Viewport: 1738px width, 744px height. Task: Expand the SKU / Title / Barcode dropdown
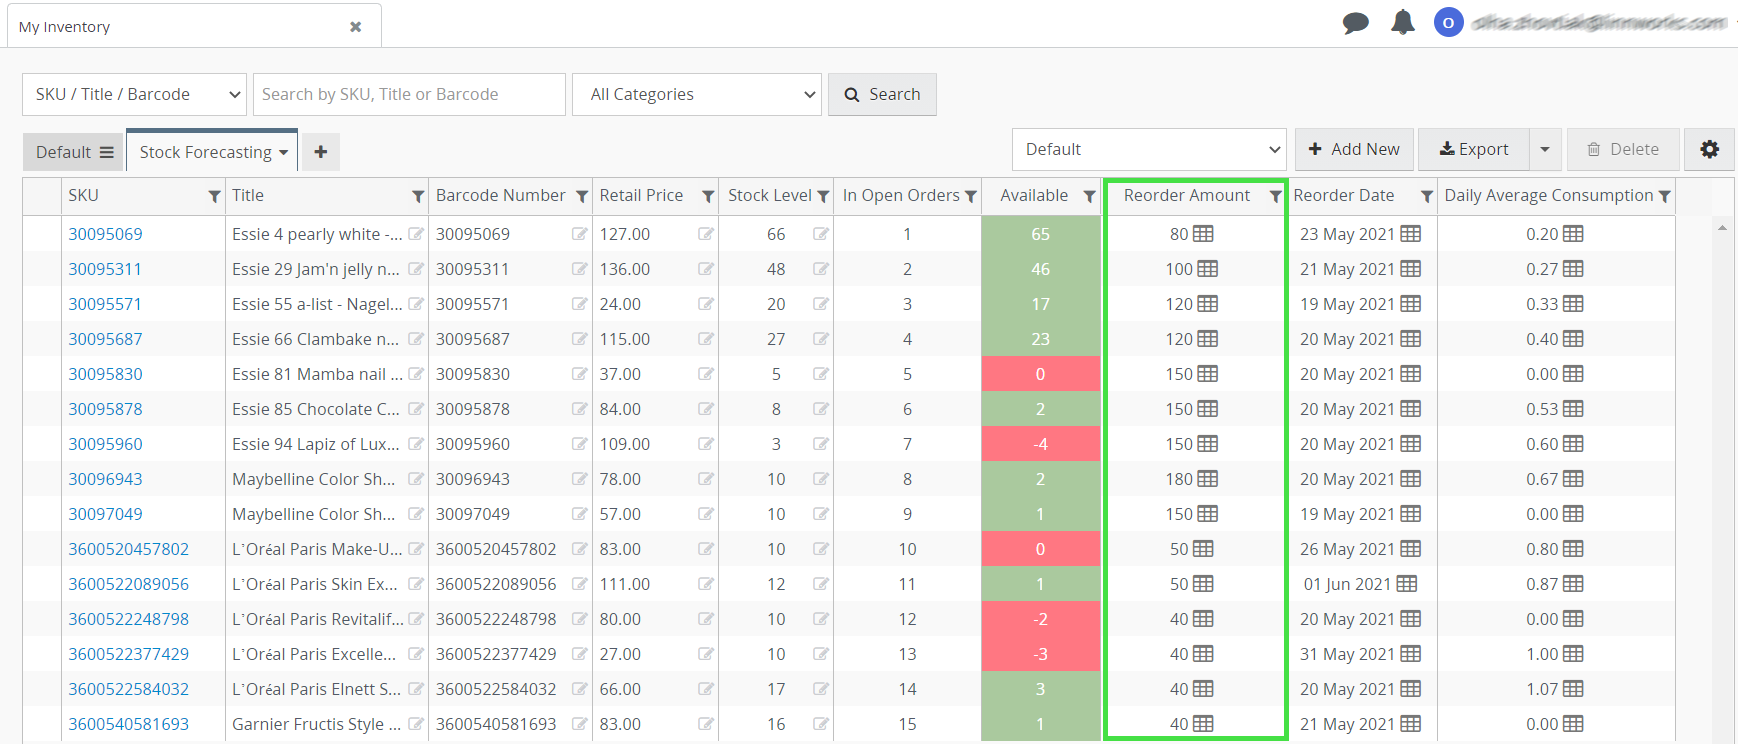pos(134,94)
